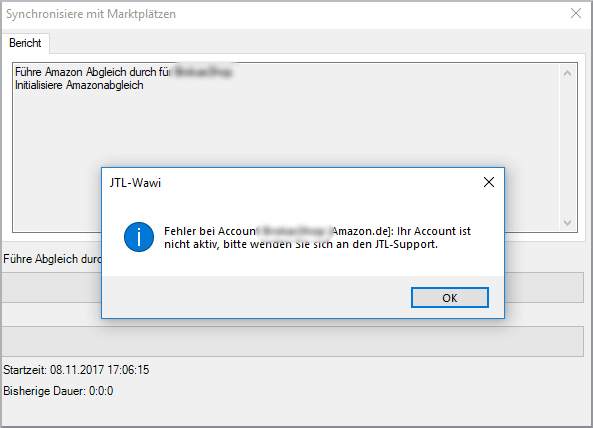The height and width of the screenshot is (428, 593).
Task: Switch to the Bericht tab
Action: tap(25, 43)
